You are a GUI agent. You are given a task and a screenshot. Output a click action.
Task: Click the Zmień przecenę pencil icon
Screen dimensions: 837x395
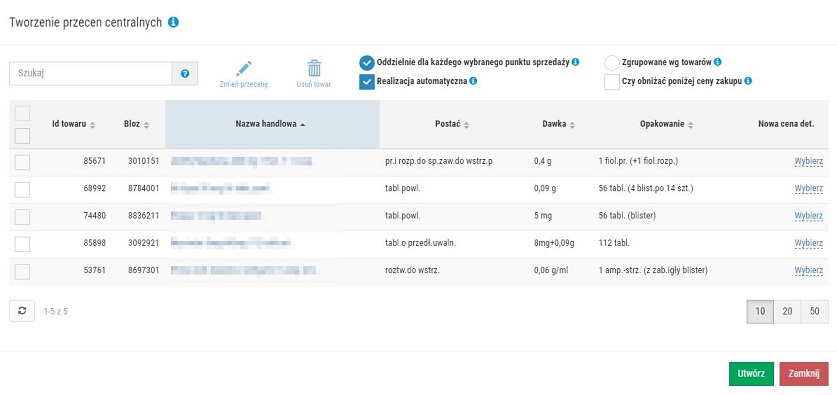[x=243, y=69]
